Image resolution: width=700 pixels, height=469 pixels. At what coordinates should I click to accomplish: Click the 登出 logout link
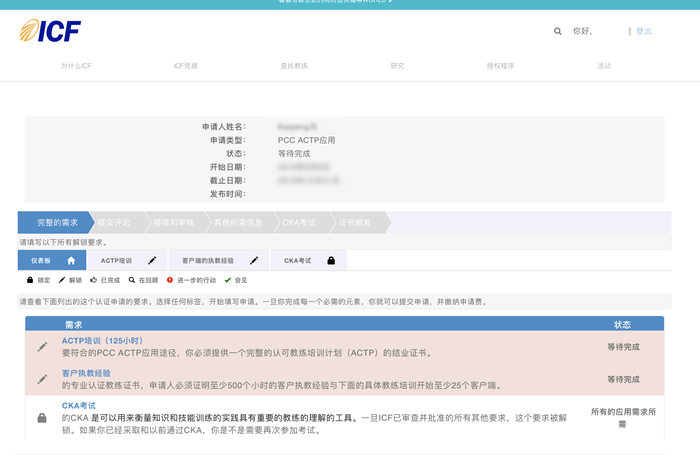pos(643,31)
